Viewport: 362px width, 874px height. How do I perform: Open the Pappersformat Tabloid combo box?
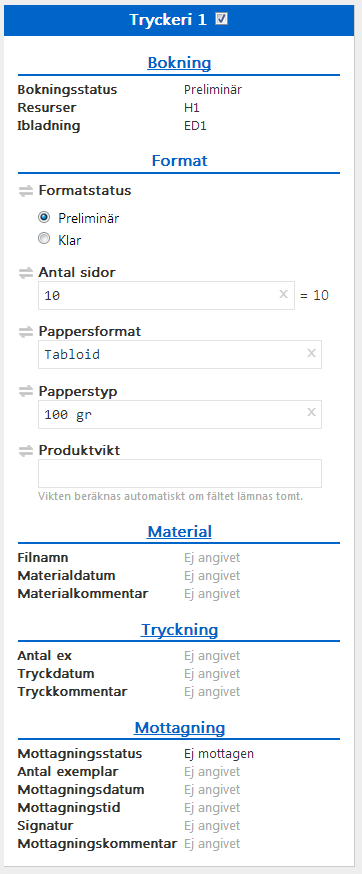pyautogui.click(x=180, y=355)
